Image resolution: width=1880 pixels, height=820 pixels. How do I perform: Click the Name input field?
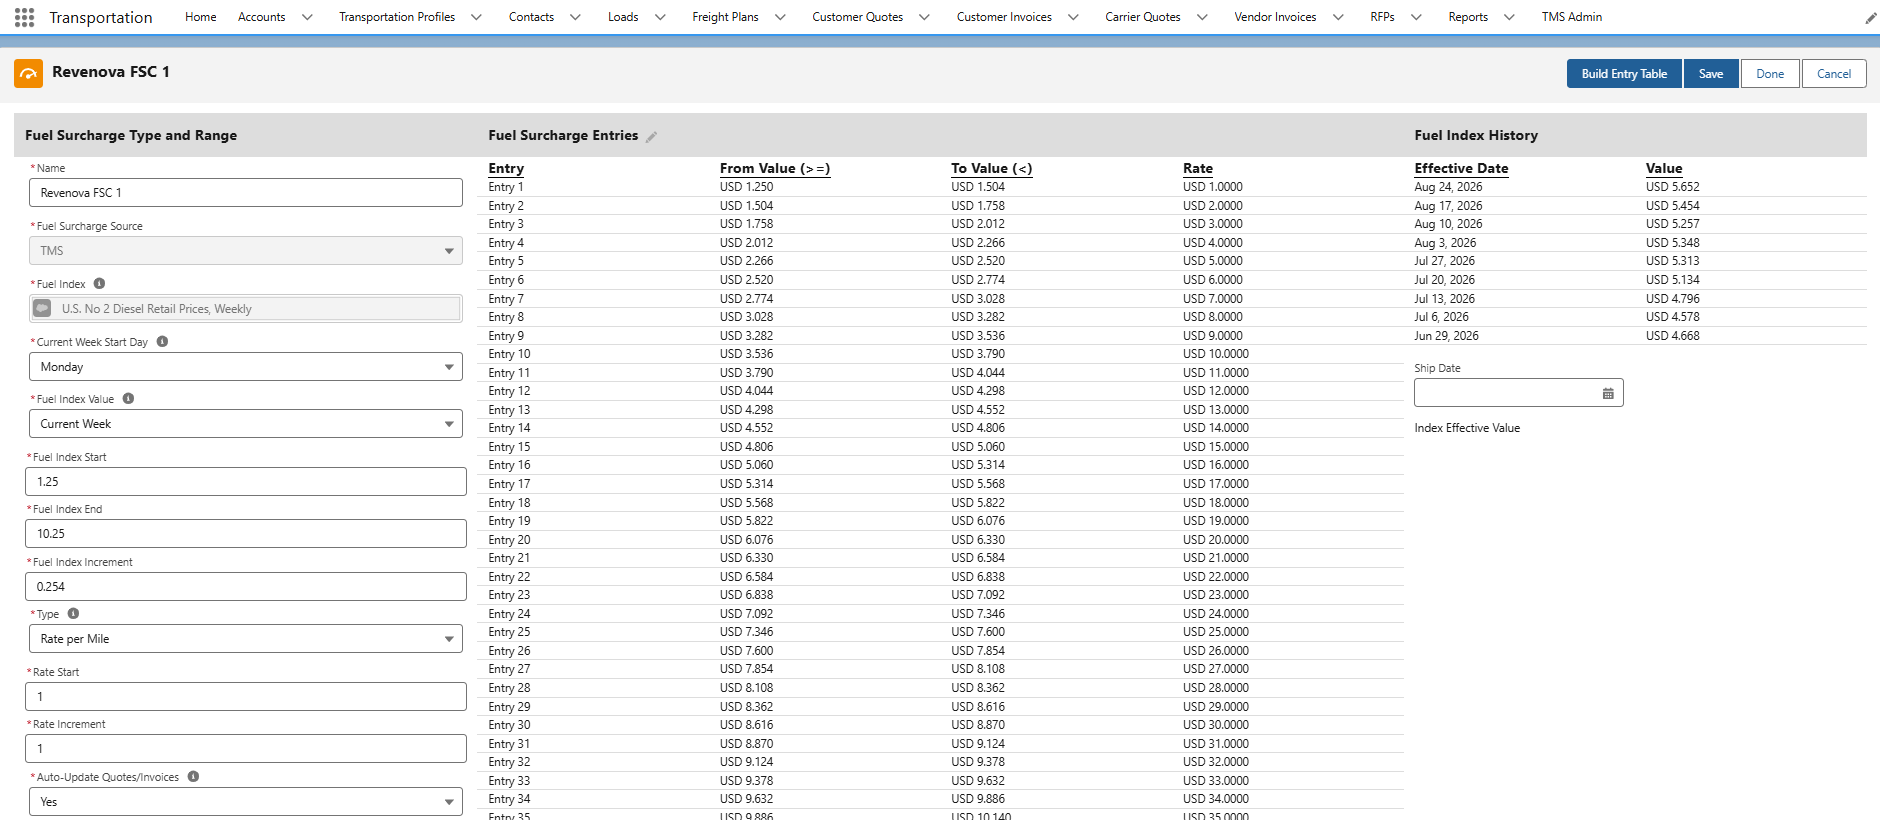tap(246, 193)
